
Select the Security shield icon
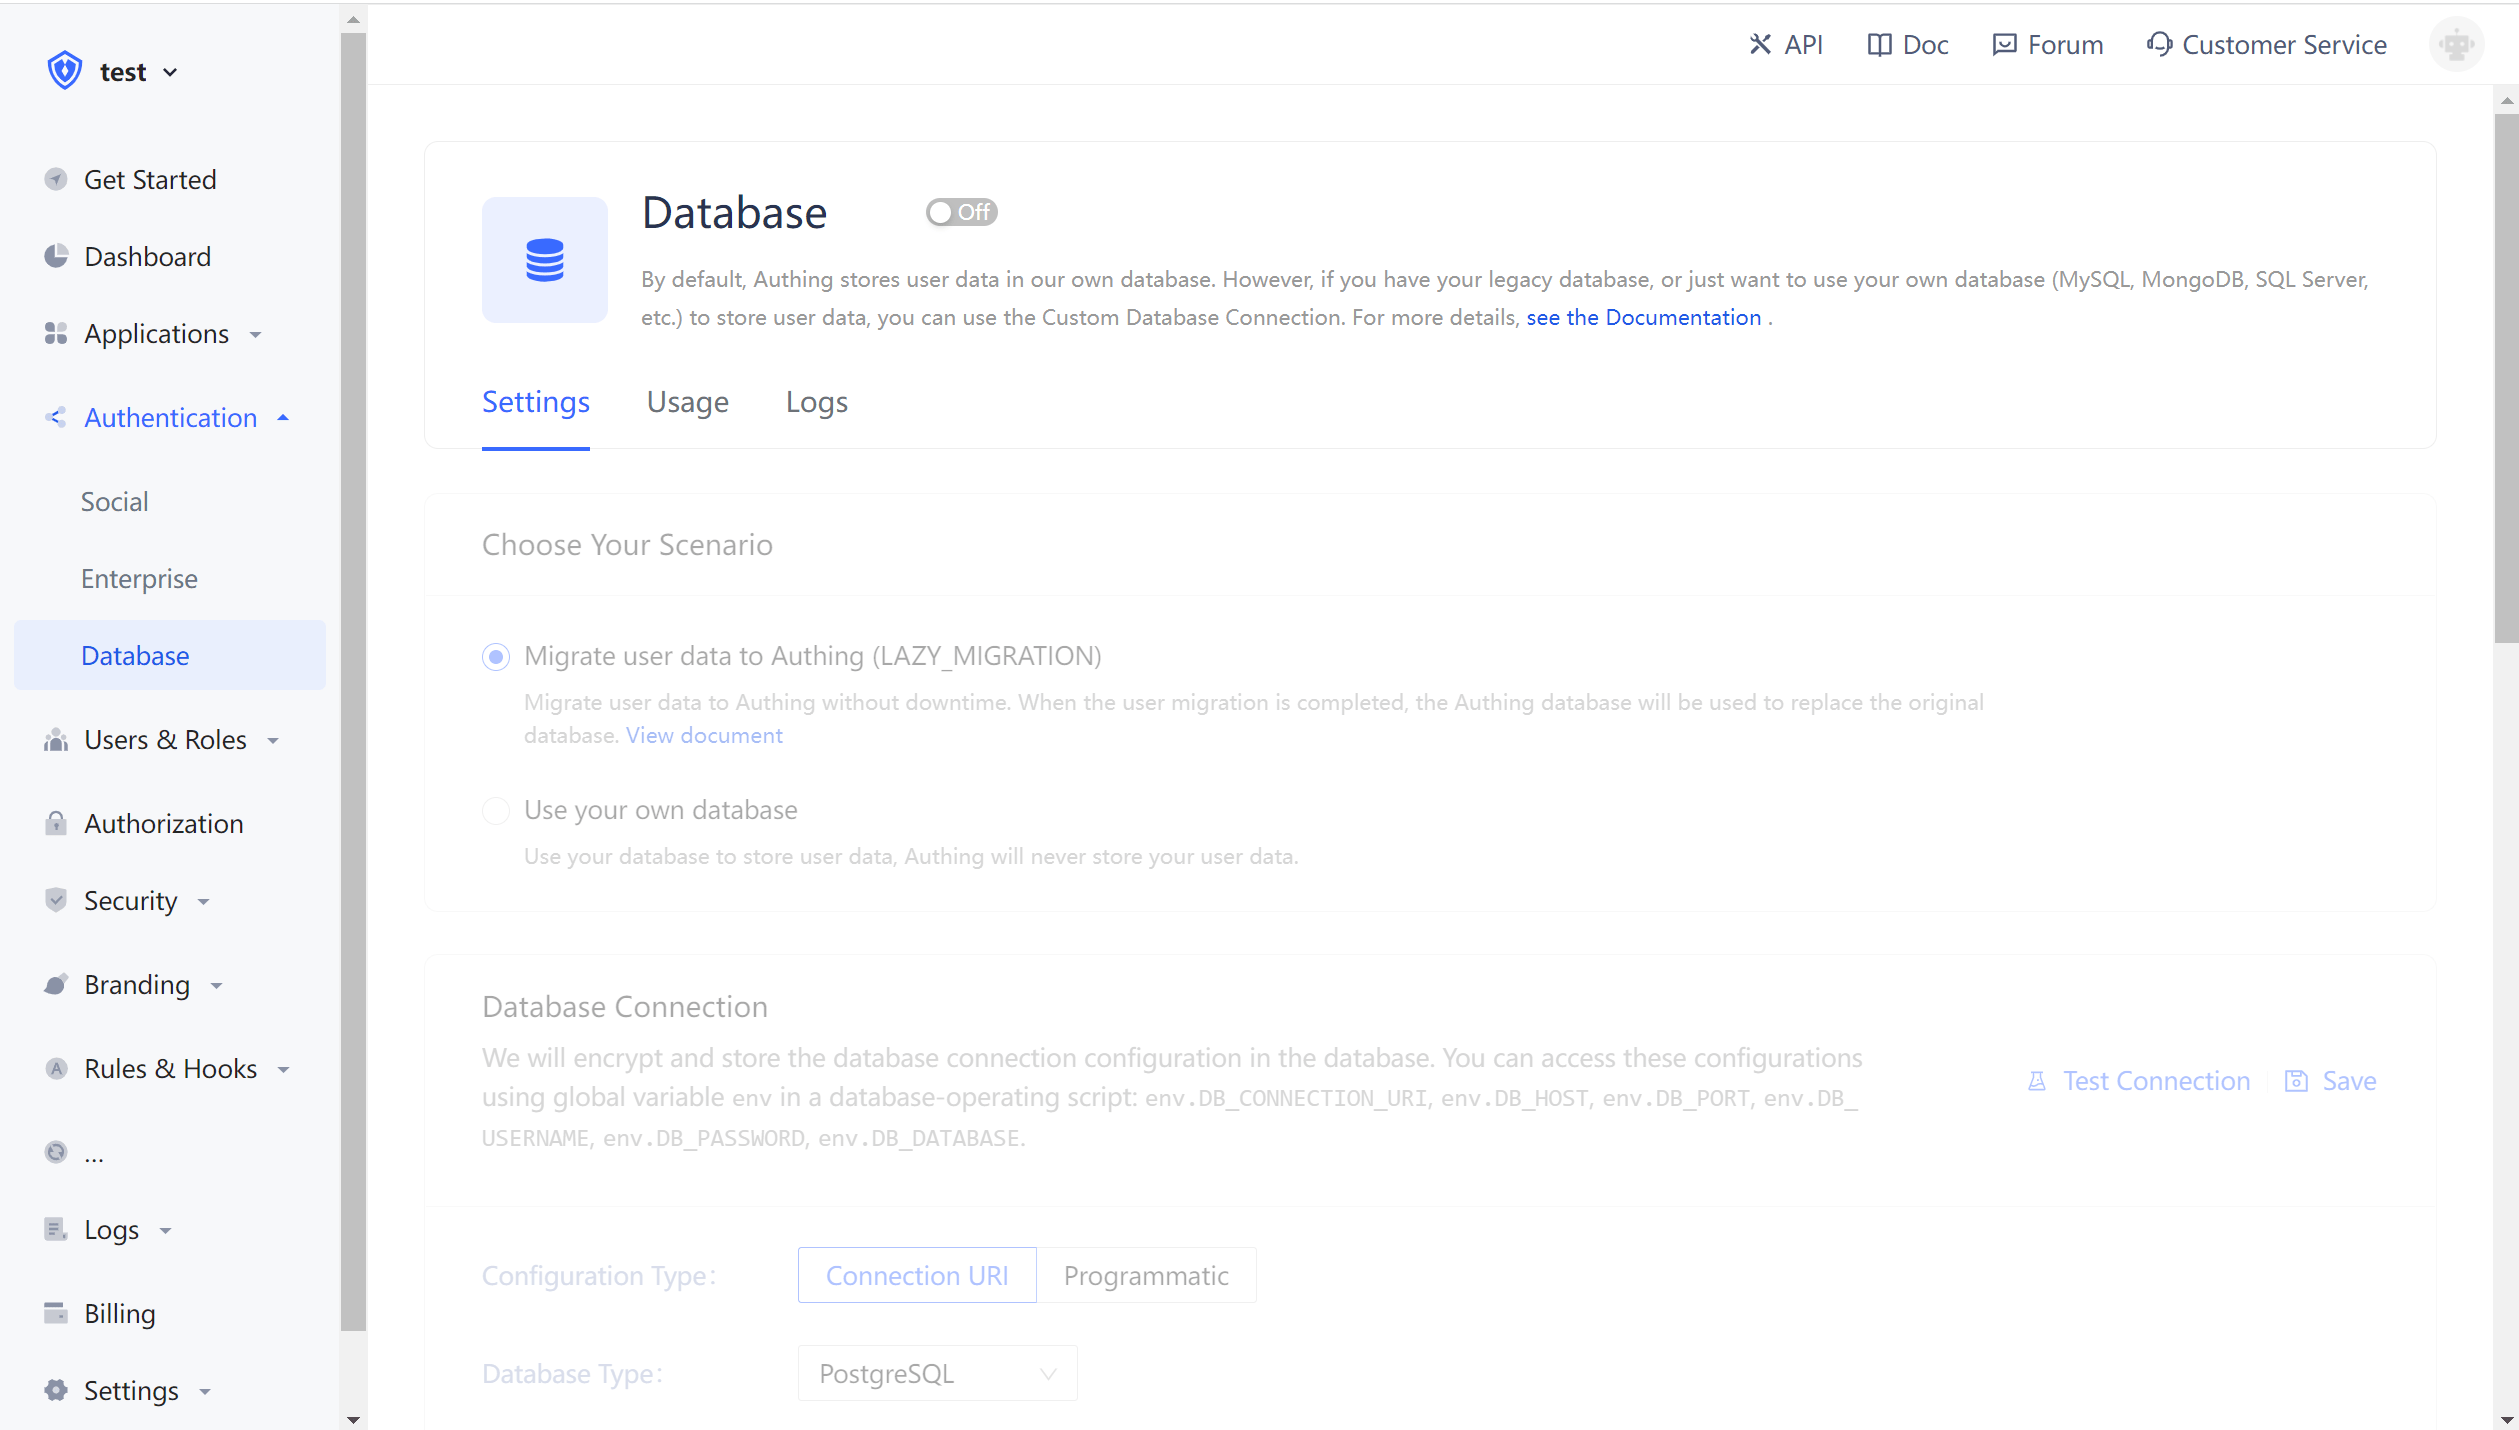tap(56, 900)
